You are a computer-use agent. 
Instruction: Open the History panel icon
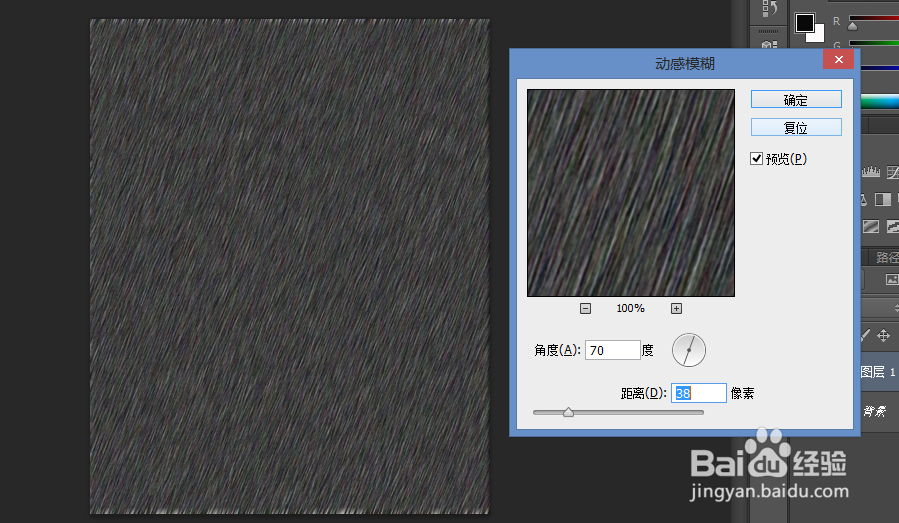[x=769, y=8]
